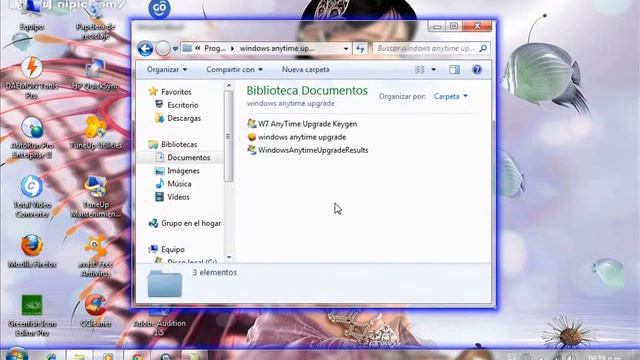Image resolution: width=640 pixels, height=360 pixels.
Task: Toggle the preview pane icon
Action: (454, 69)
